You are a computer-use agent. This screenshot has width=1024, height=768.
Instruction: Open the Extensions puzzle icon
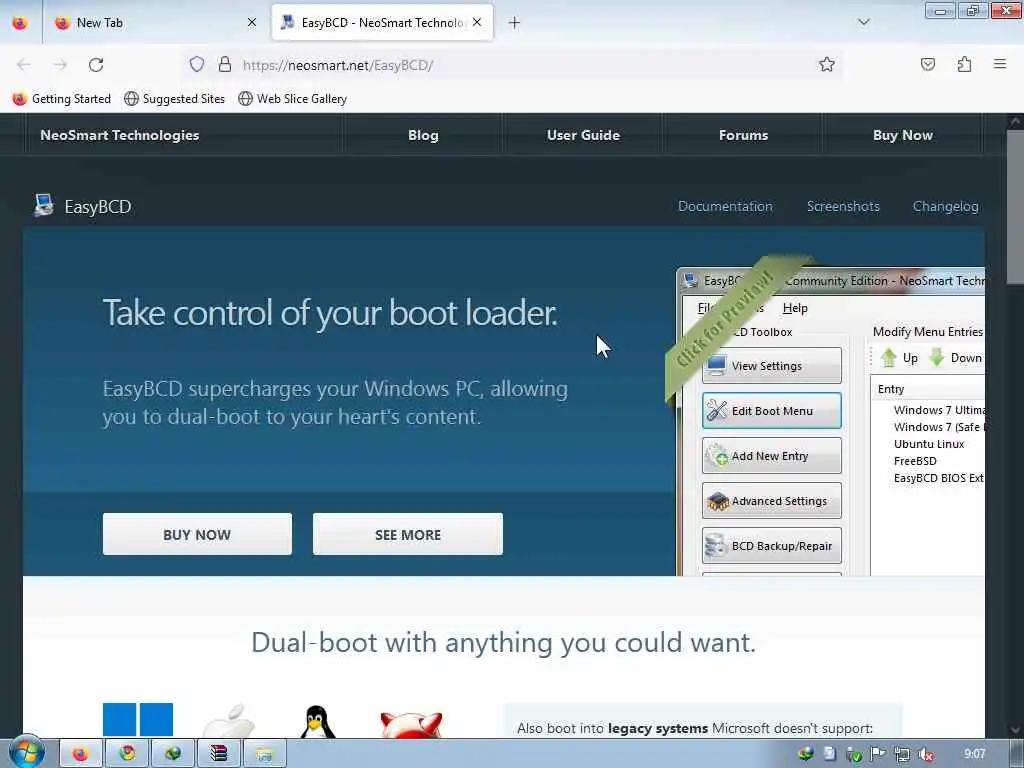tap(964, 64)
